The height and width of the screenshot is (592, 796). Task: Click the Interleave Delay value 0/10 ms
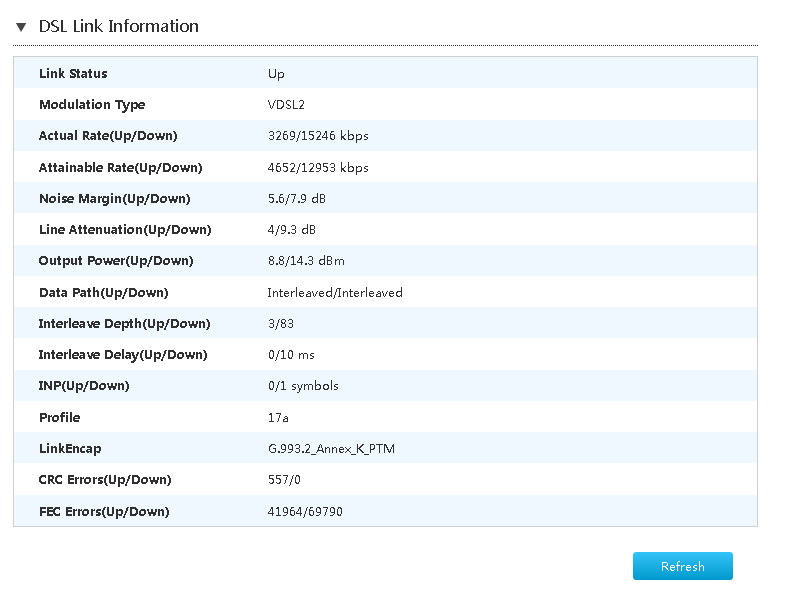pyautogui.click(x=291, y=355)
